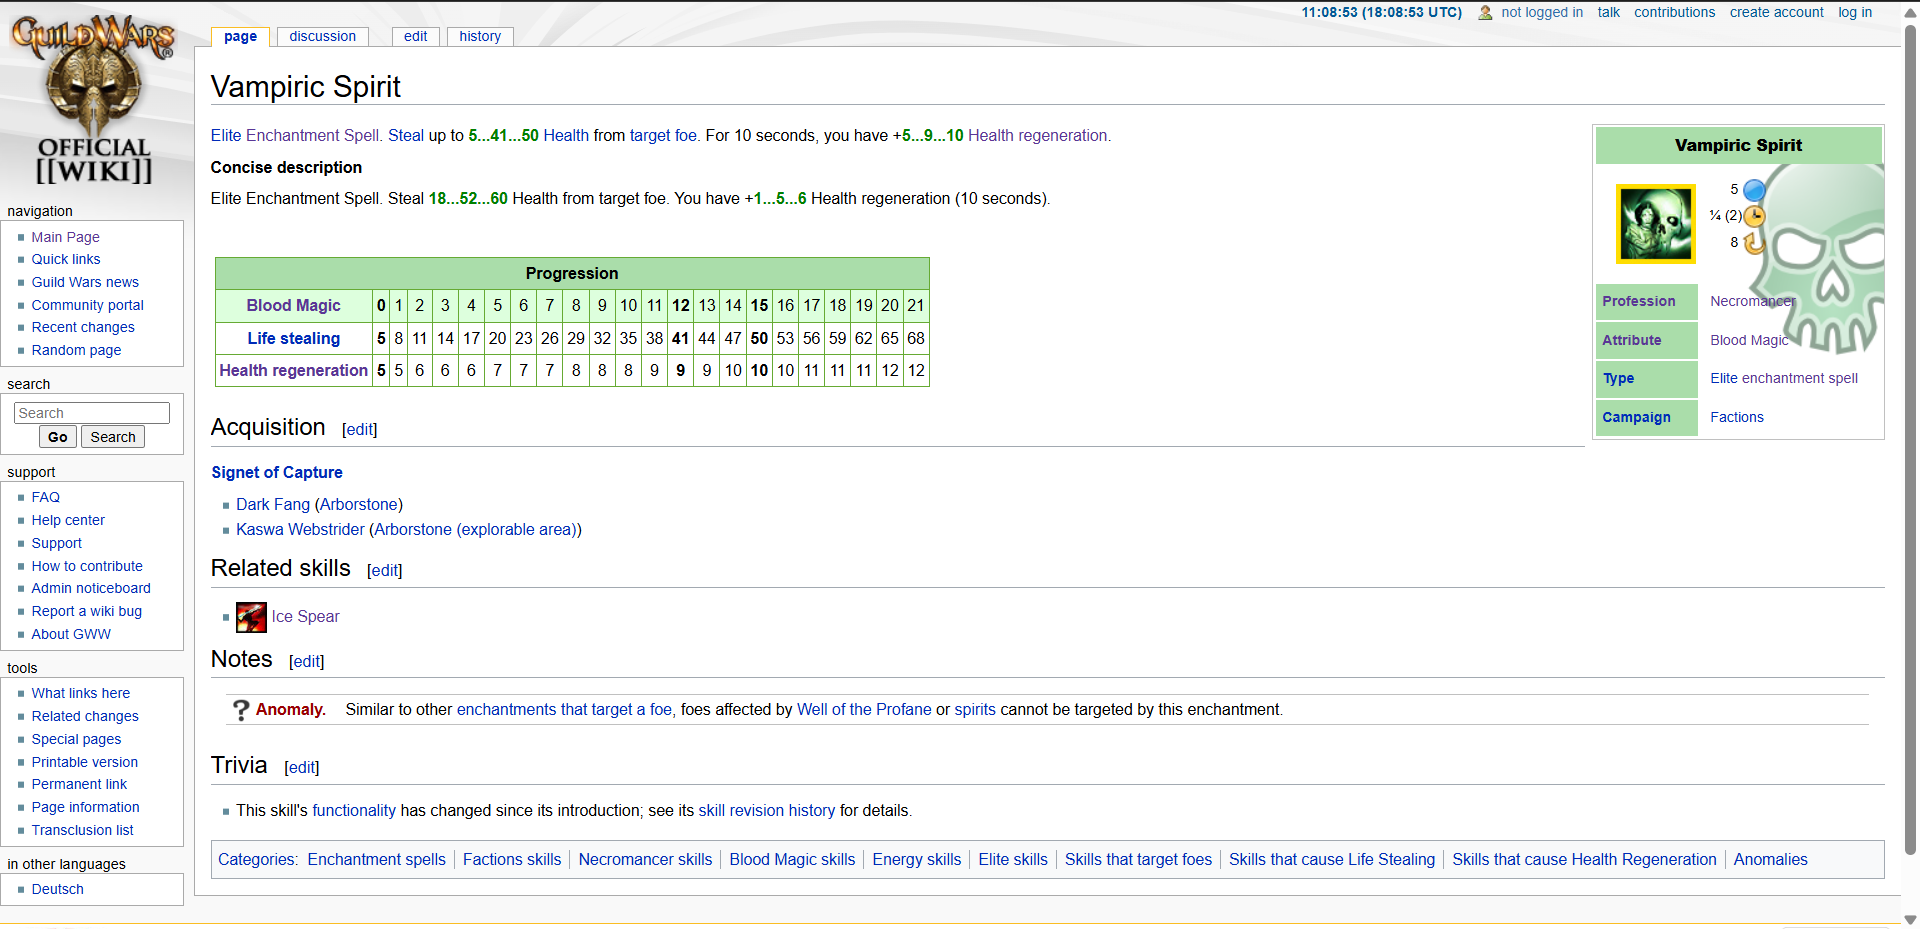Open the Ice Spear skill icon
This screenshot has height=929, width=1920.
point(251,617)
